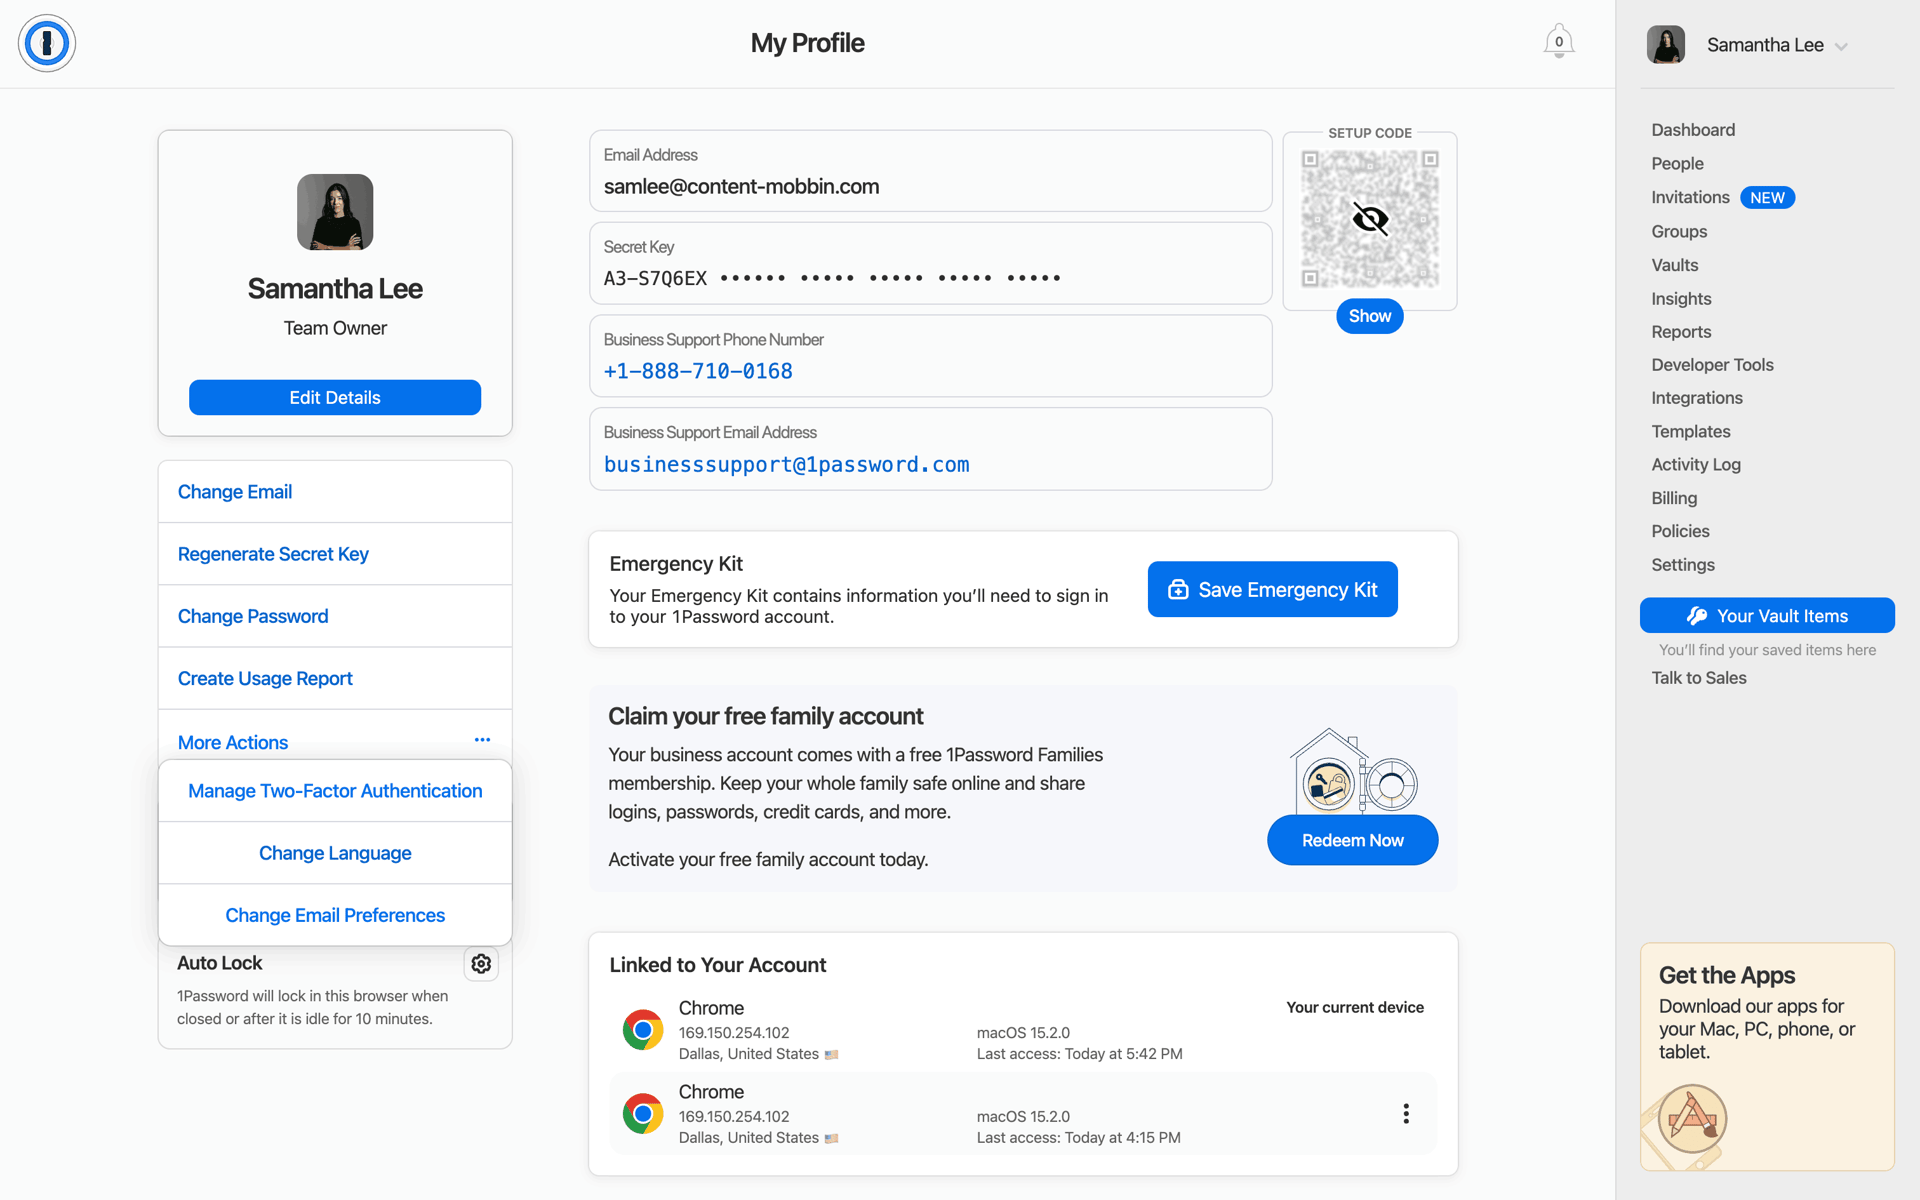The image size is (1920, 1200).
Task: Click Talk to Sales link
Action: pyautogui.click(x=1698, y=678)
